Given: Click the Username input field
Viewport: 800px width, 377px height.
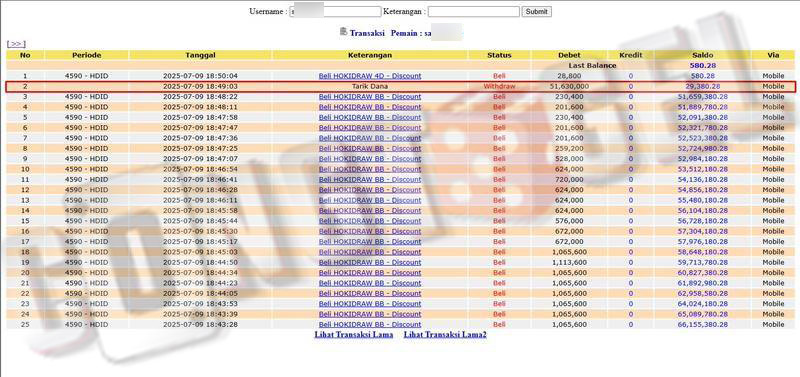Looking at the screenshot, I should click(x=335, y=11).
